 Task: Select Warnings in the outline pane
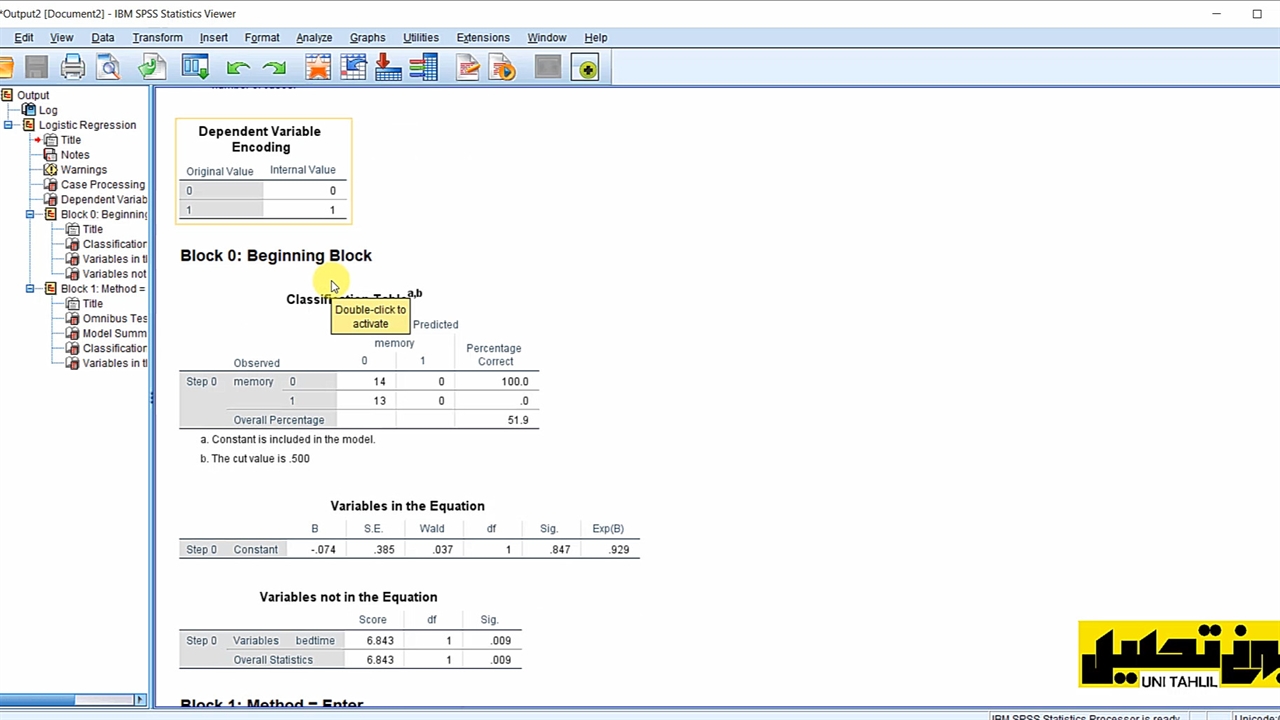pyautogui.click(x=83, y=170)
